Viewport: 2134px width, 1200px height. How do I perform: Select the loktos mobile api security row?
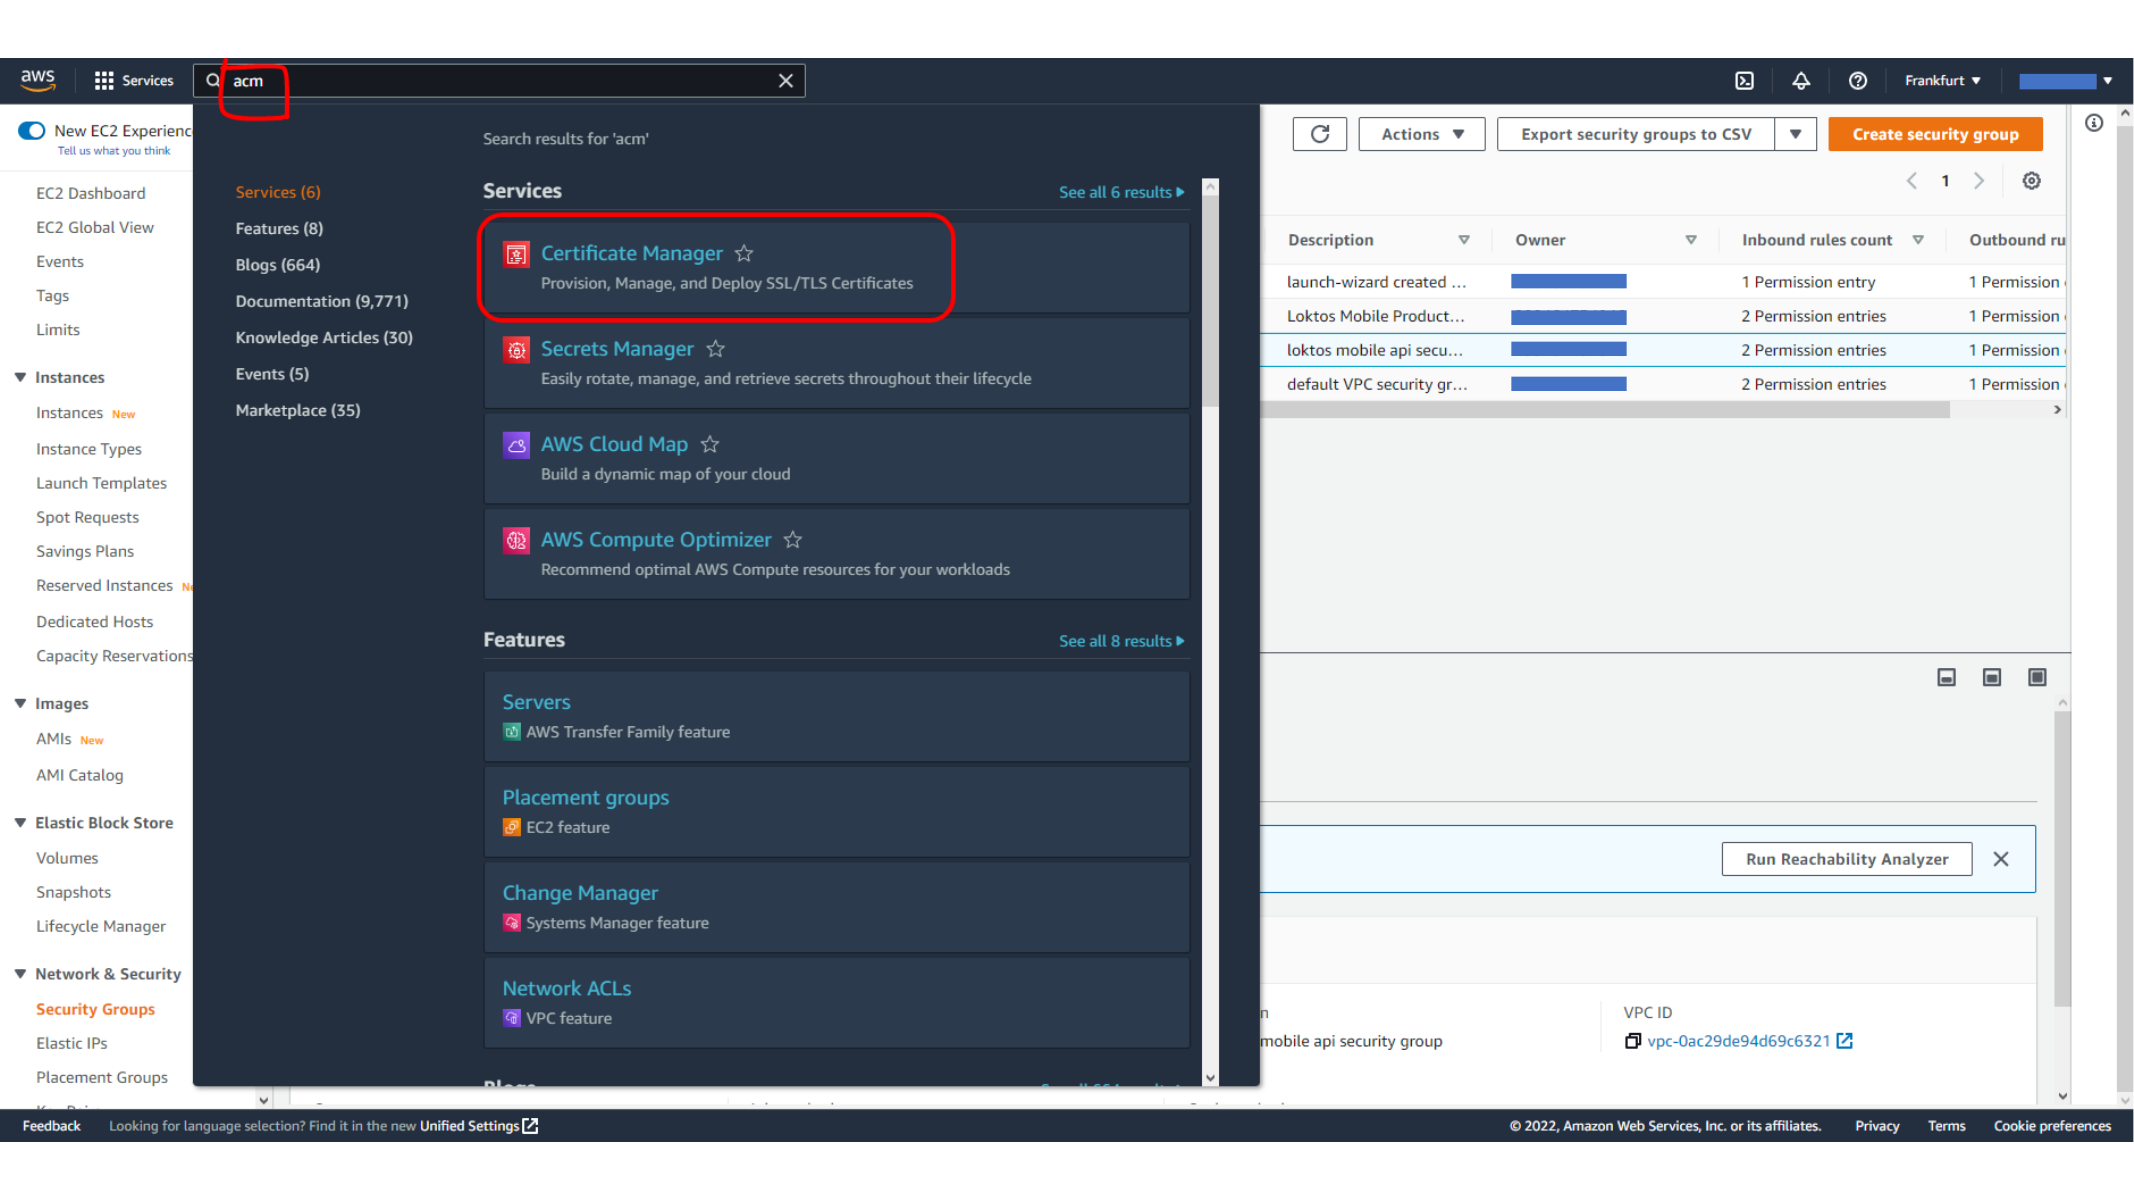[x=1665, y=350]
